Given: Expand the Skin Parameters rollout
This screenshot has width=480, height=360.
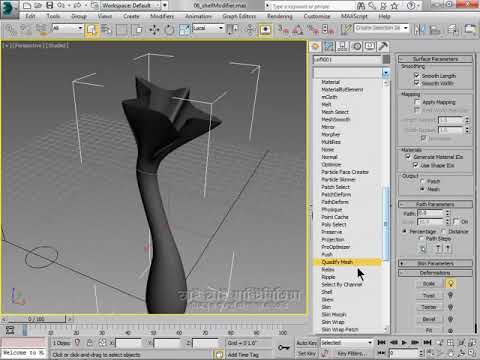Looking at the screenshot, I should coord(435,263).
